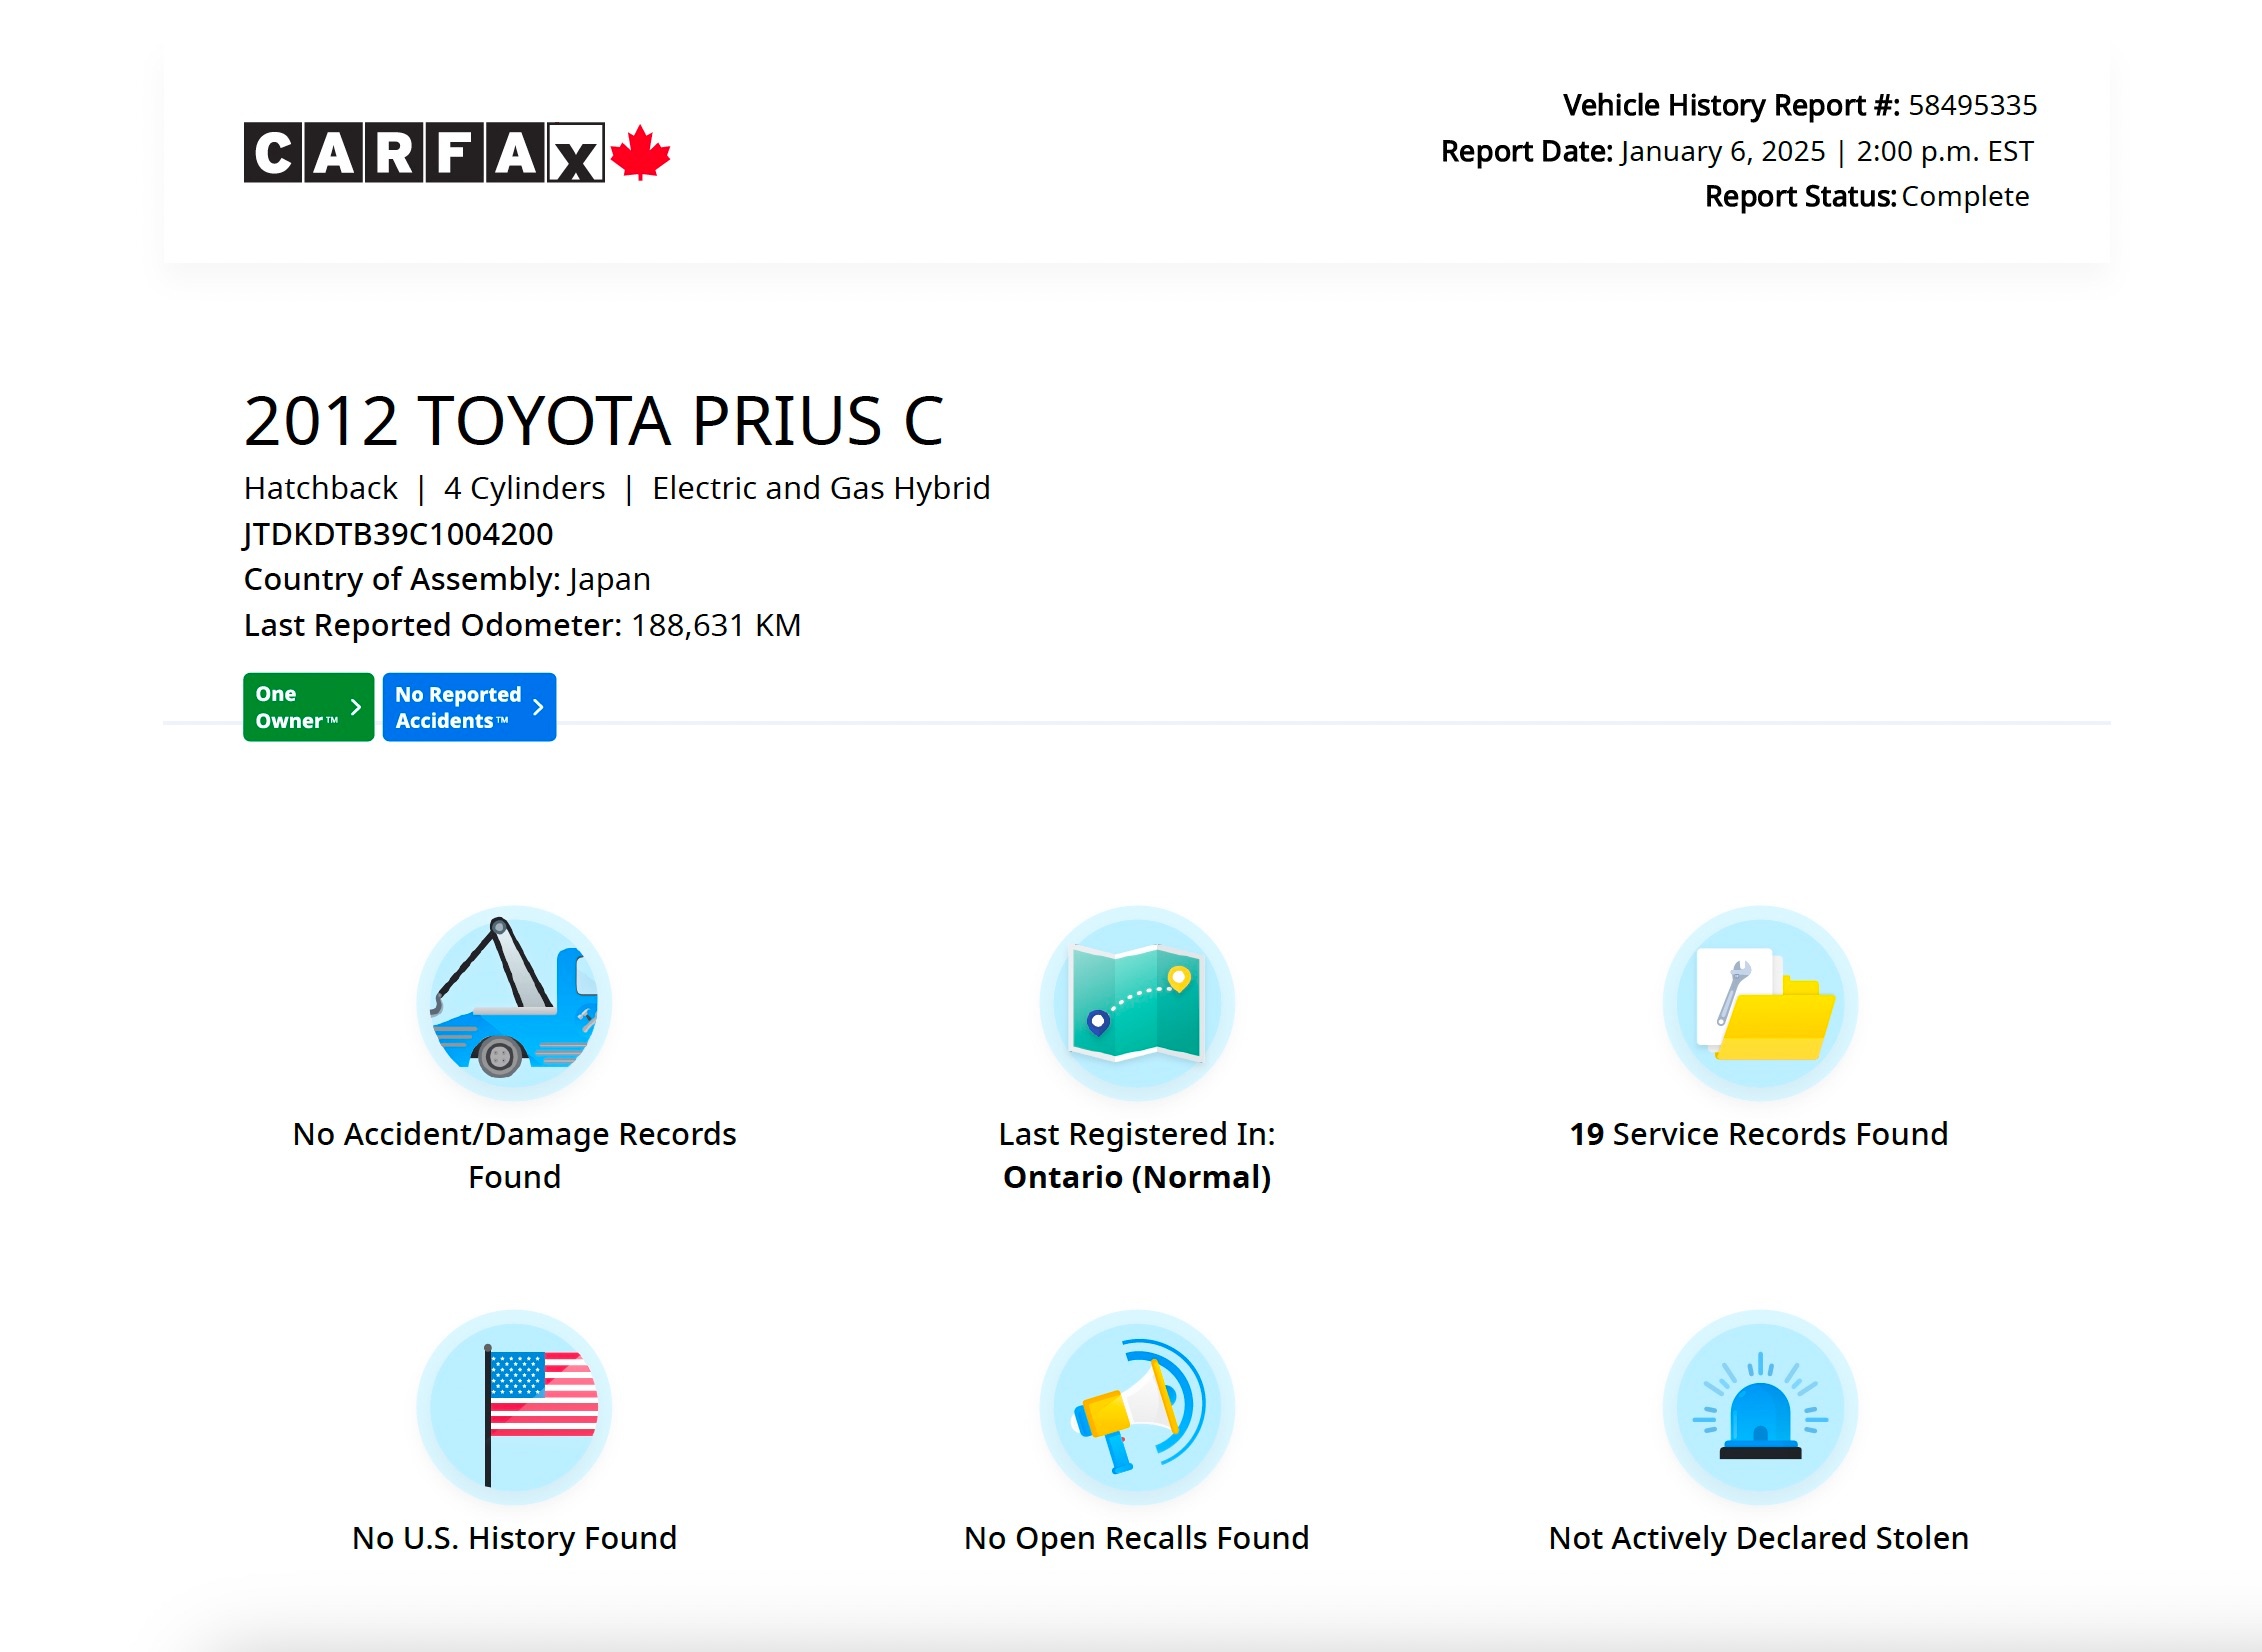Viewport: 2262px width, 1652px height.
Task: Click the megaphone recalls icon
Action: 1137,1407
